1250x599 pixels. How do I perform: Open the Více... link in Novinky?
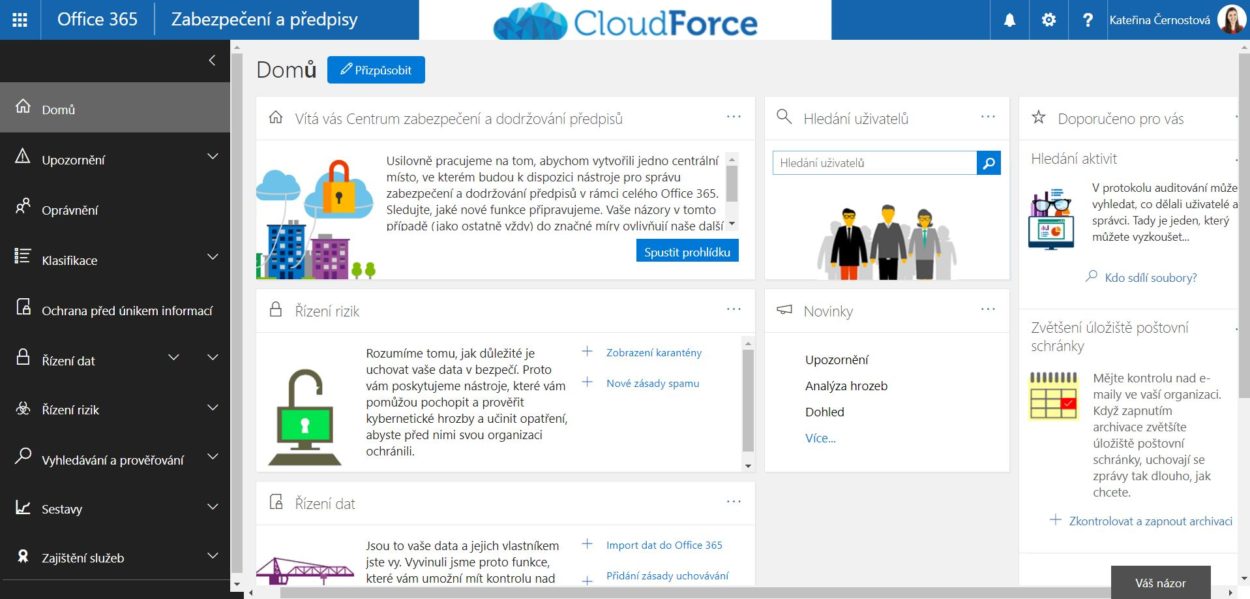click(x=820, y=438)
